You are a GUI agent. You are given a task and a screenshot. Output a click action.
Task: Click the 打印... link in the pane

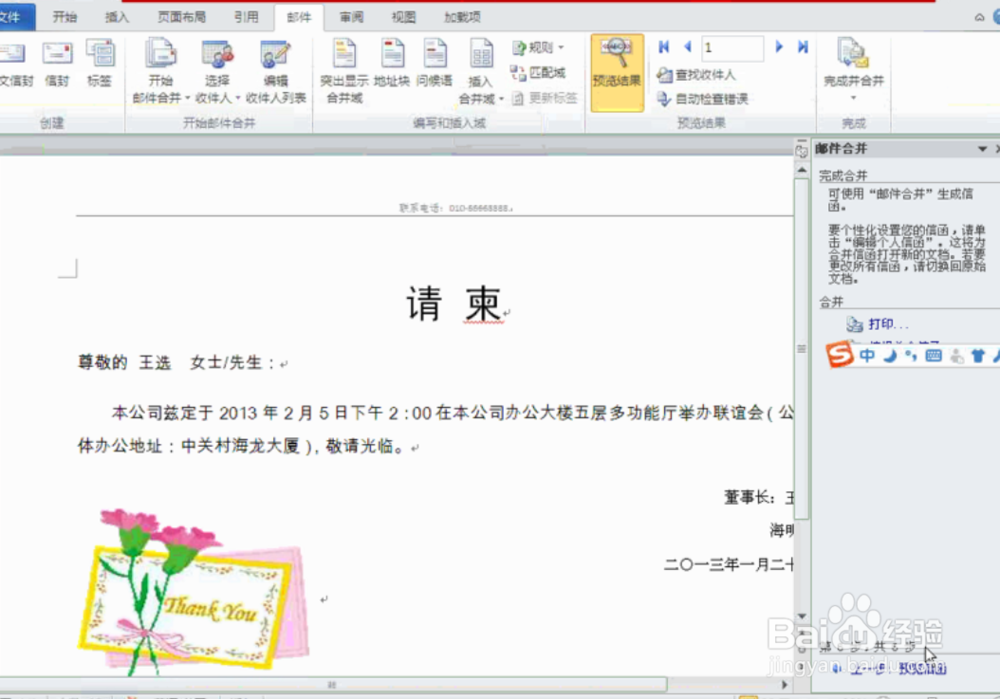pos(880,326)
